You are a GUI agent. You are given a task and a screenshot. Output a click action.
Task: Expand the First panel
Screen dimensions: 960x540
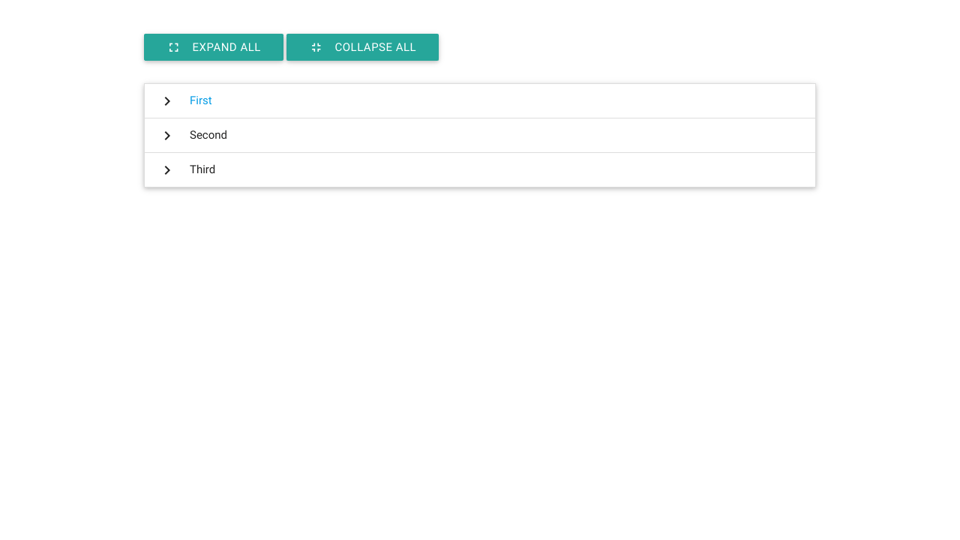479,101
